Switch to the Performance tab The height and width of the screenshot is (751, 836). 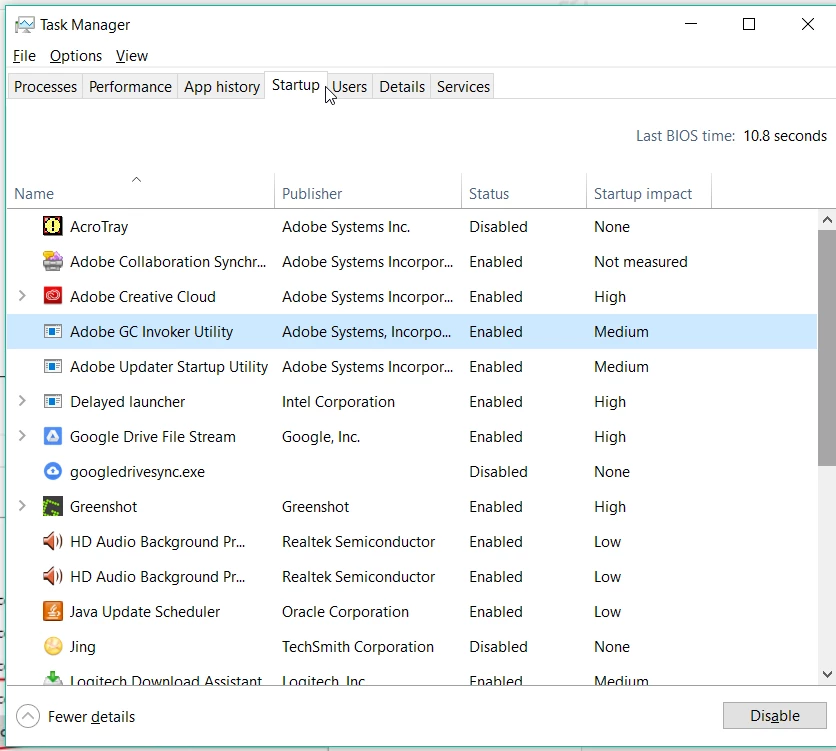130,86
